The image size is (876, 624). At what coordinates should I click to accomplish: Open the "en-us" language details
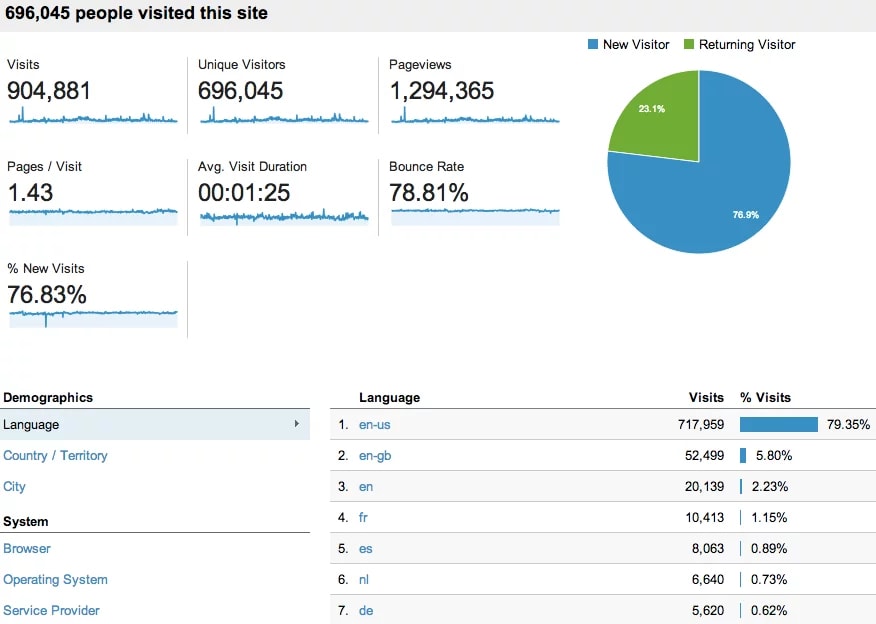pyautogui.click(x=374, y=424)
